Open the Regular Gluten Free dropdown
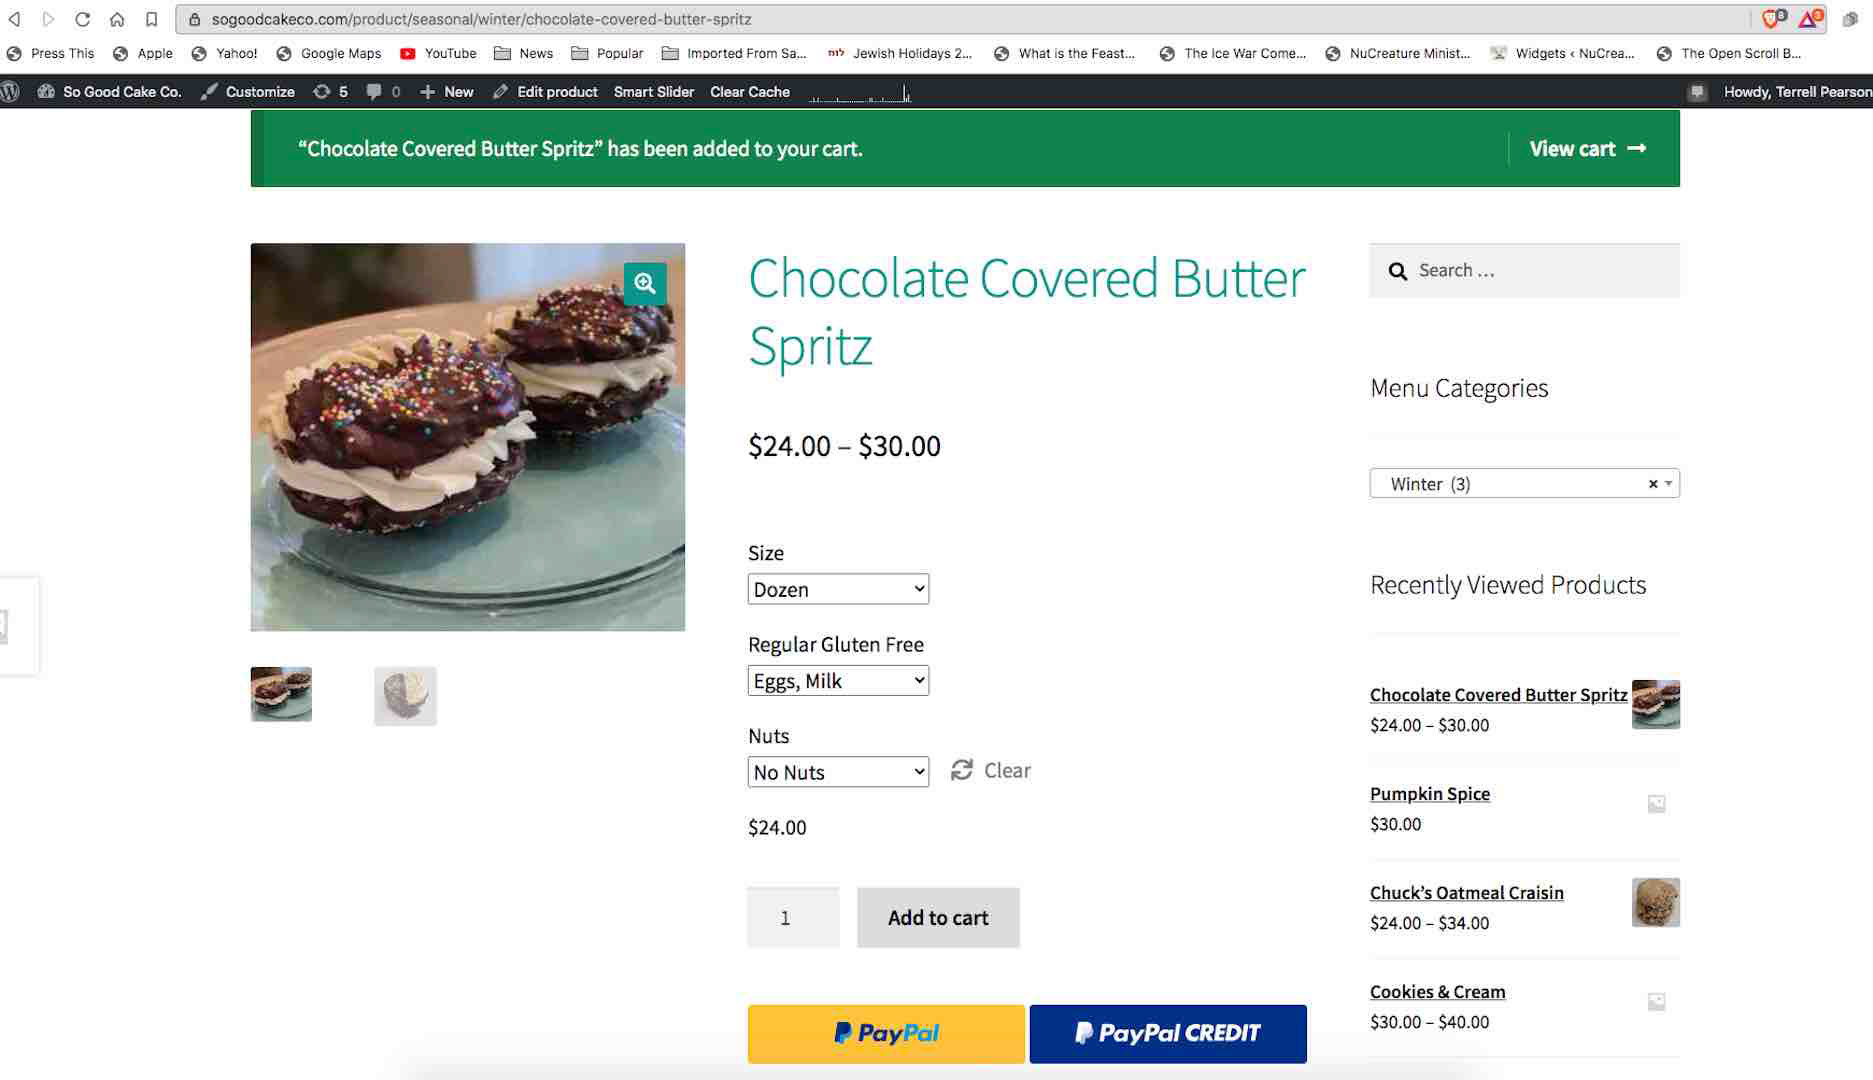The image size is (1873, 1080). [838, 681]
